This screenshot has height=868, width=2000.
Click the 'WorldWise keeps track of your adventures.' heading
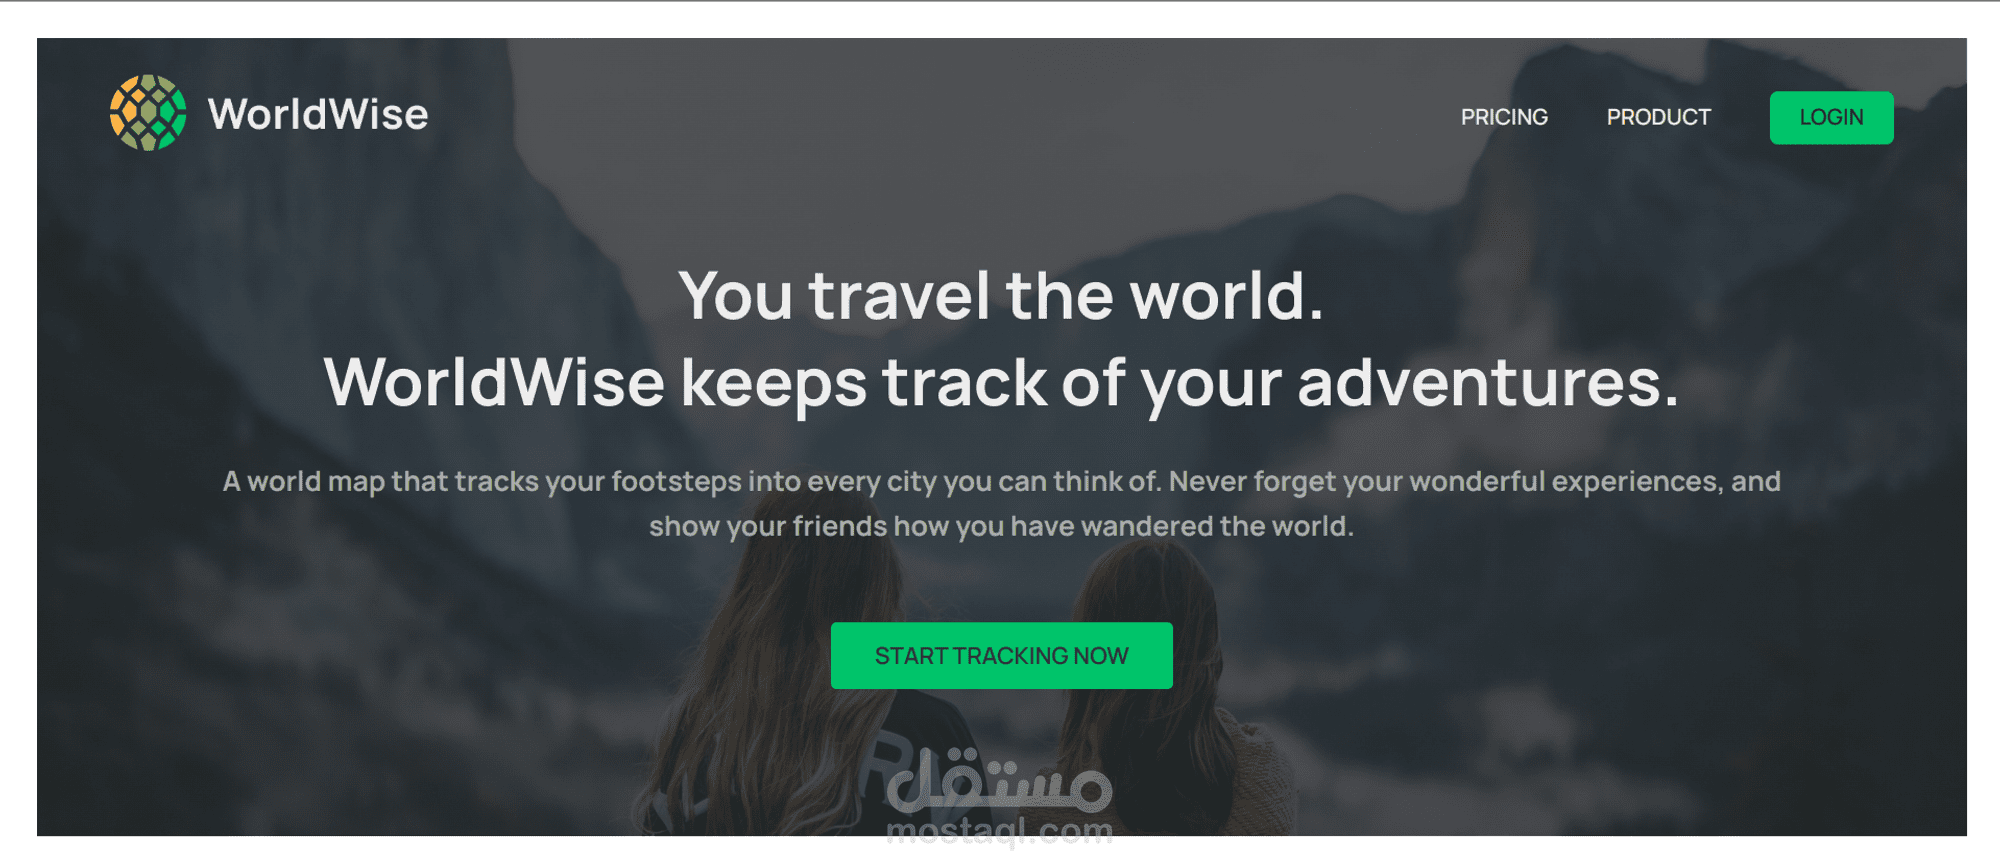(x=1001, y=383)
